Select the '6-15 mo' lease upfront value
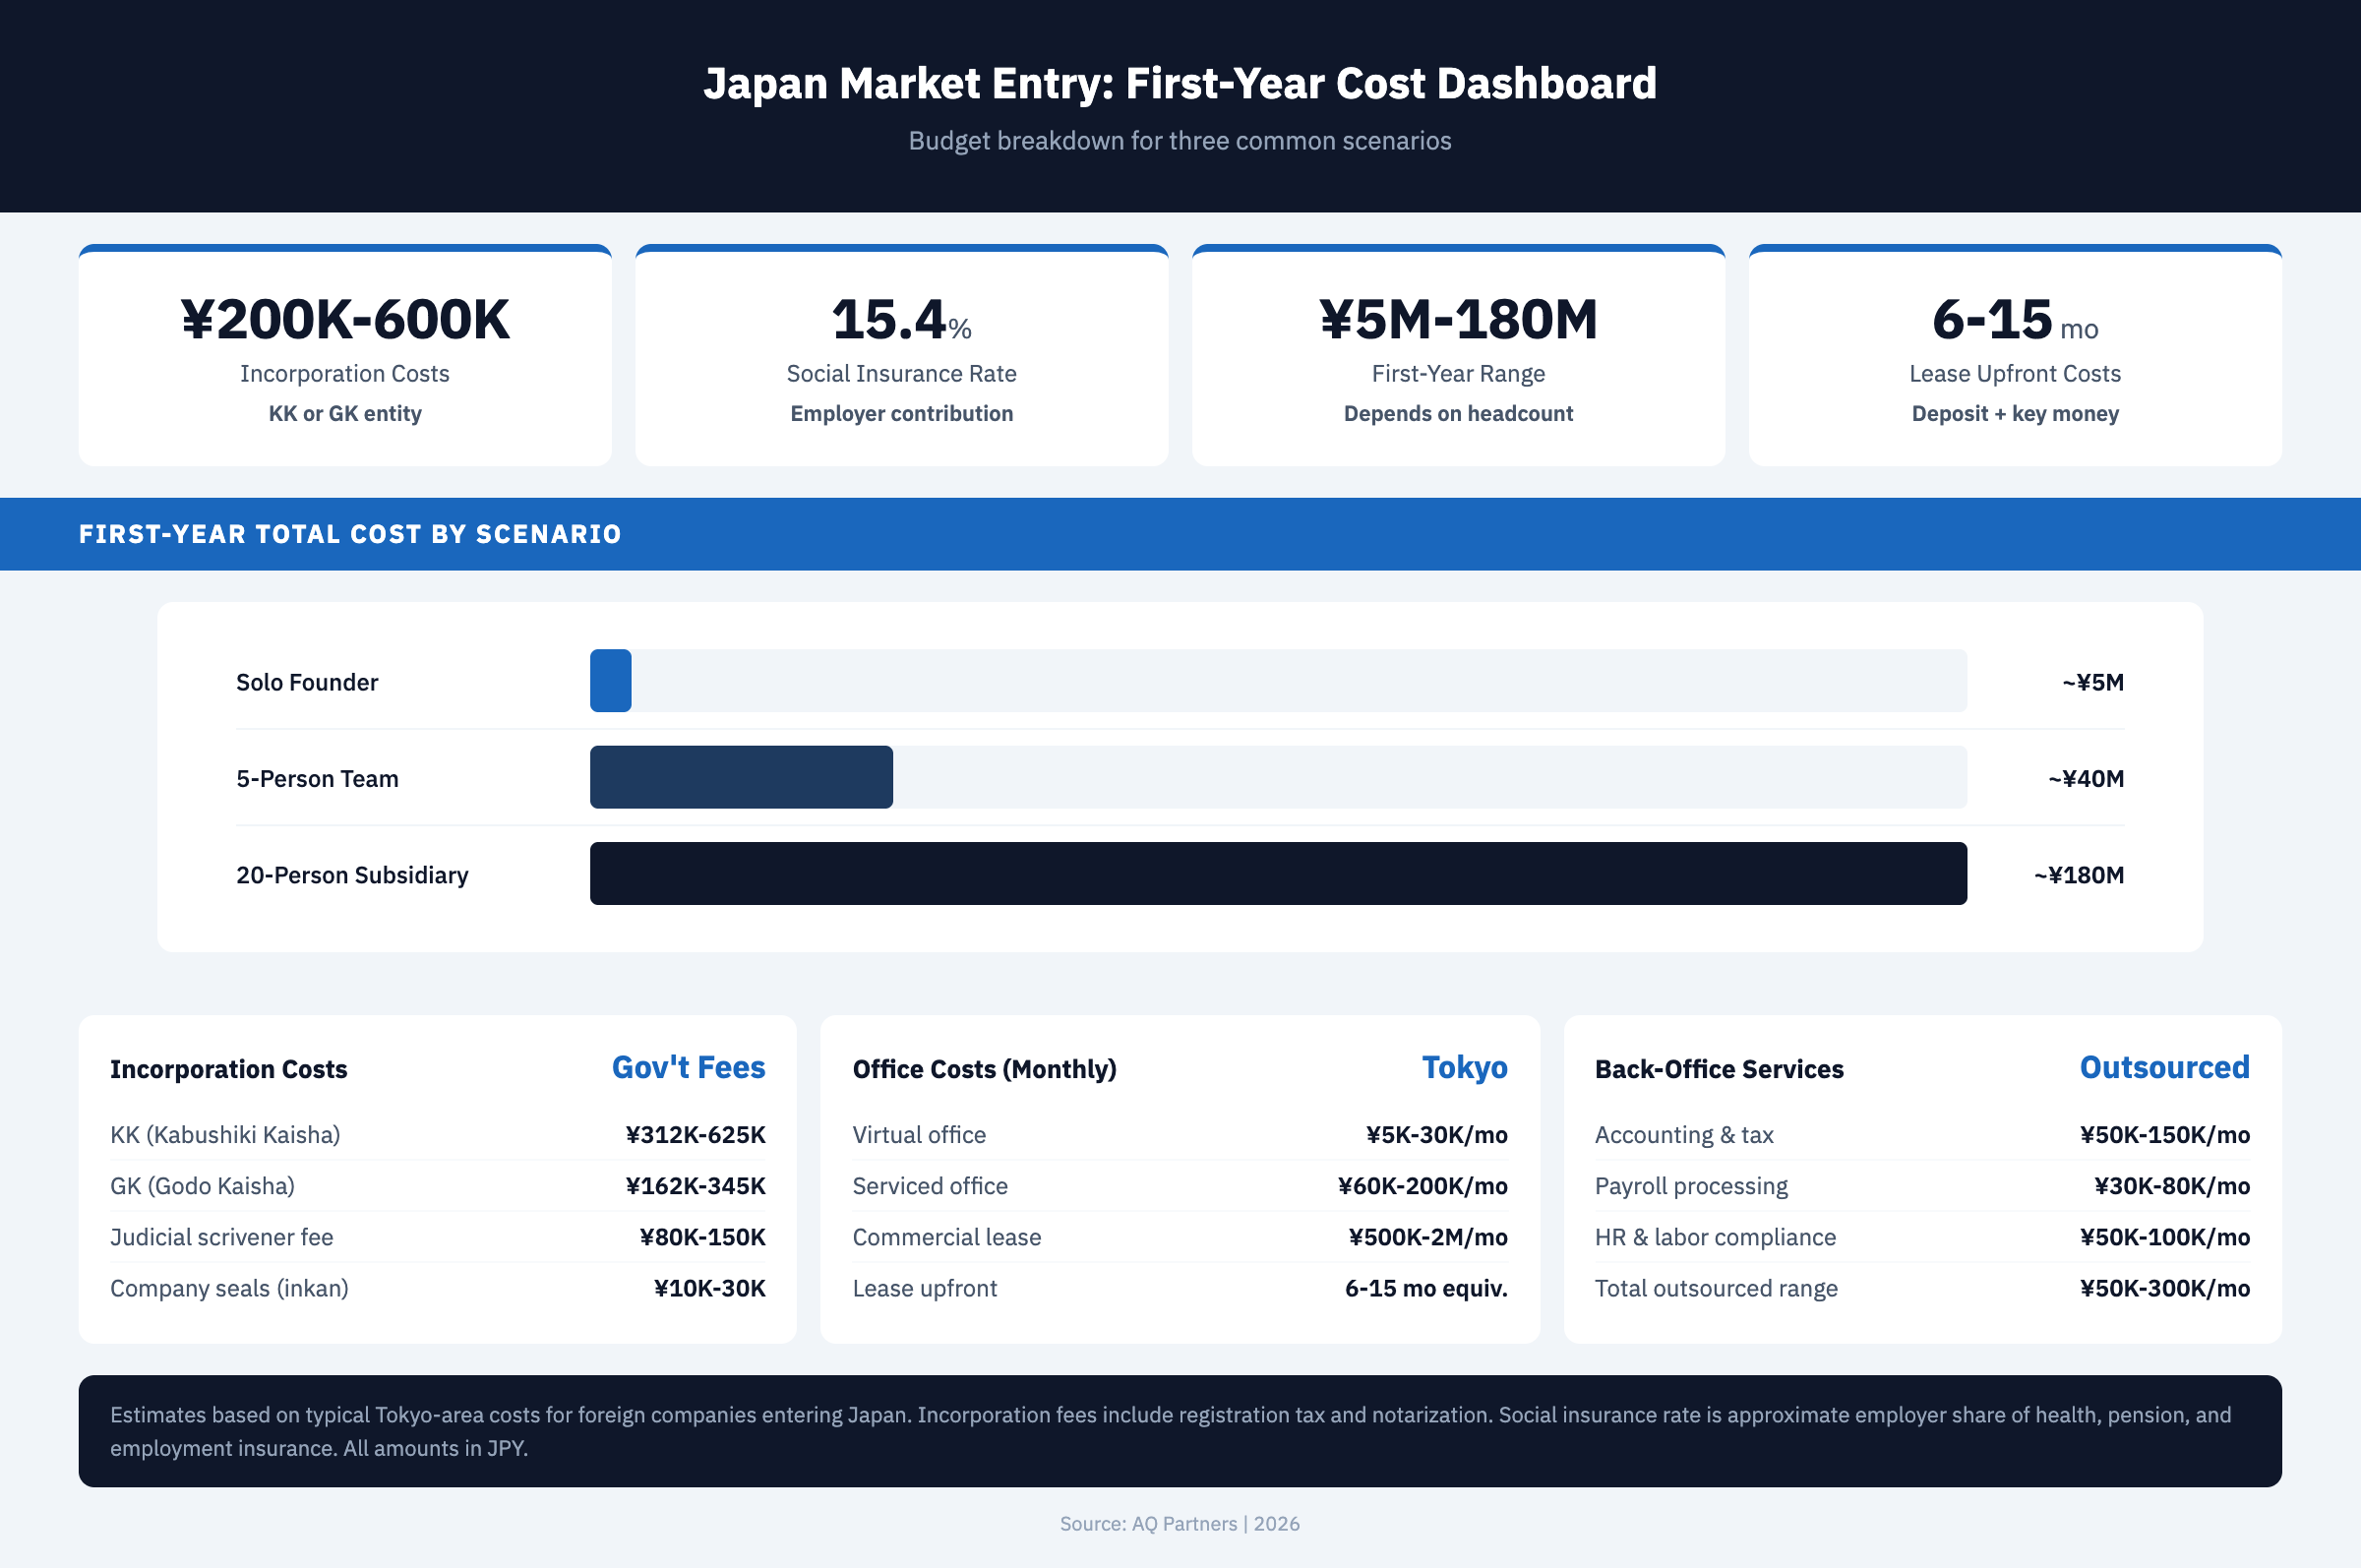This screenshot has height=1568, width=2361. pyautogui.click(x=2015, y=320)
